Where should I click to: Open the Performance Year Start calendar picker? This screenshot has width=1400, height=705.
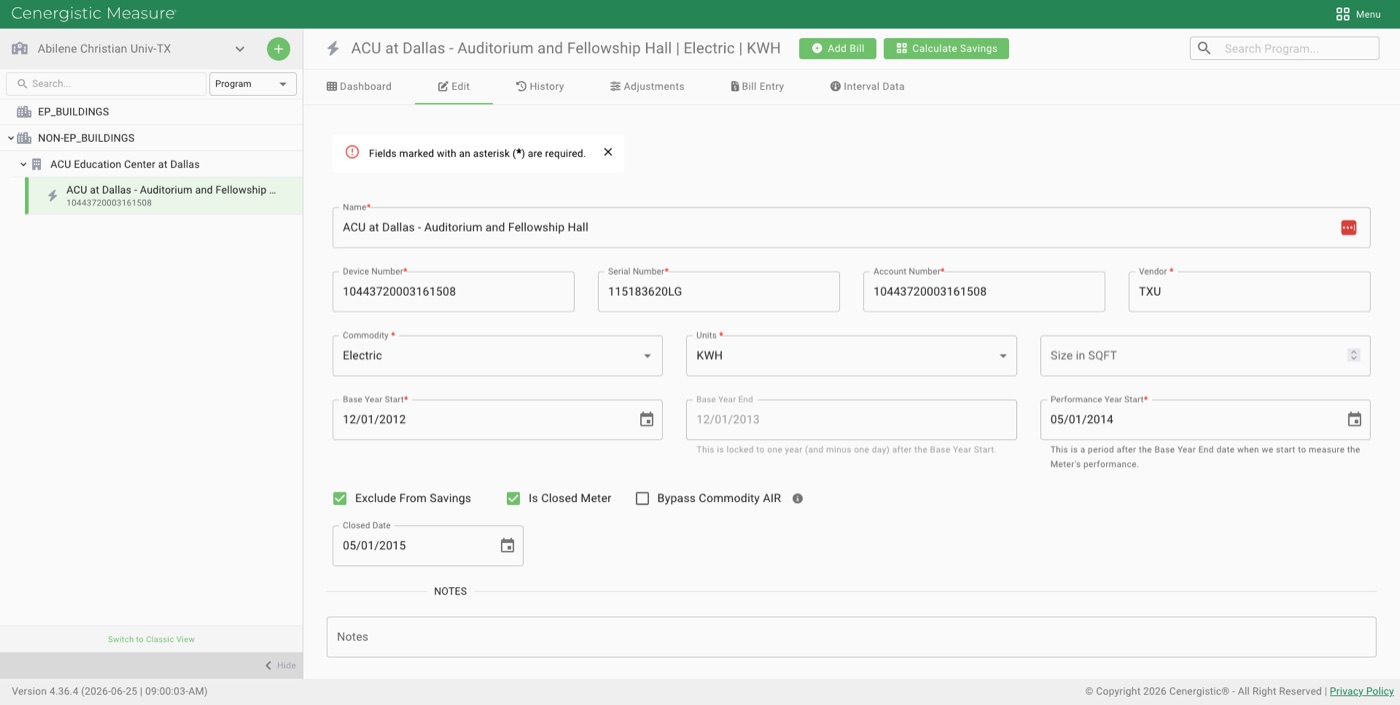point(1354,419)
